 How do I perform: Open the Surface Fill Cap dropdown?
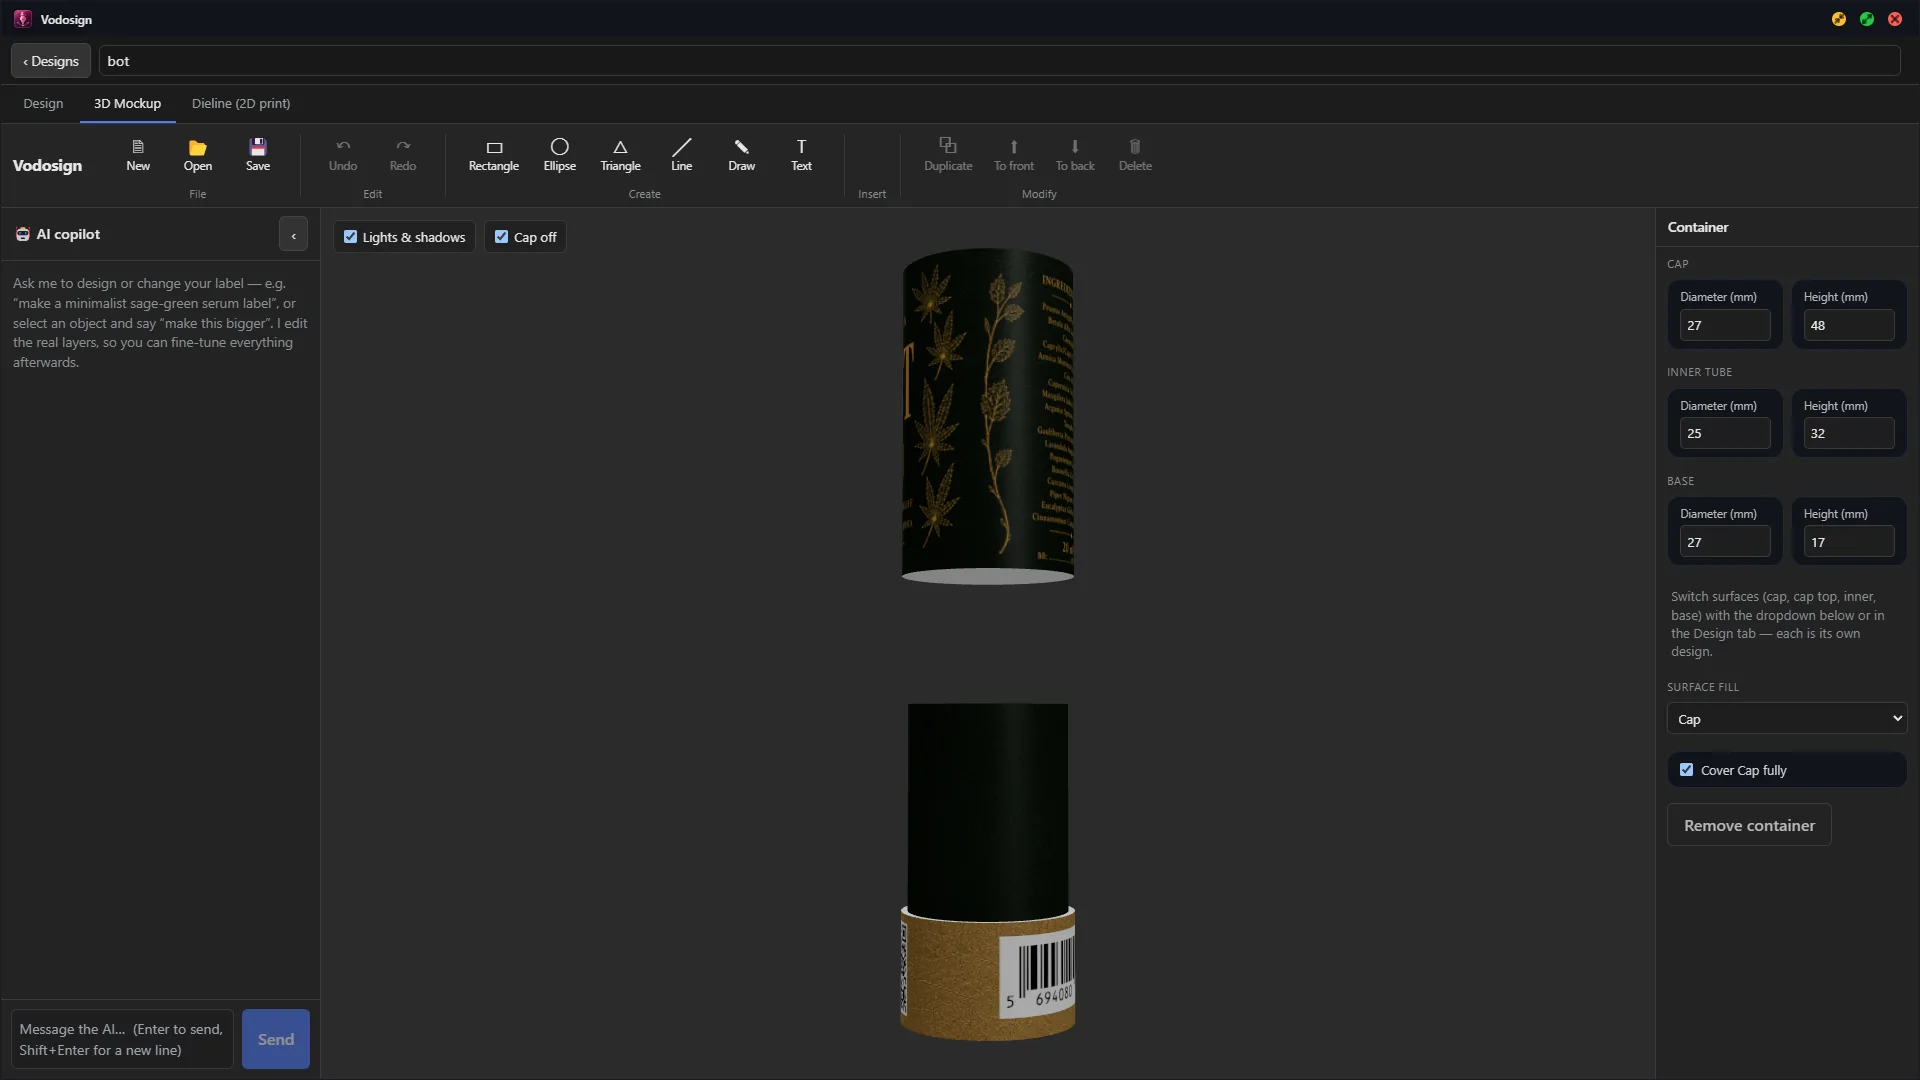[1787, 719]
